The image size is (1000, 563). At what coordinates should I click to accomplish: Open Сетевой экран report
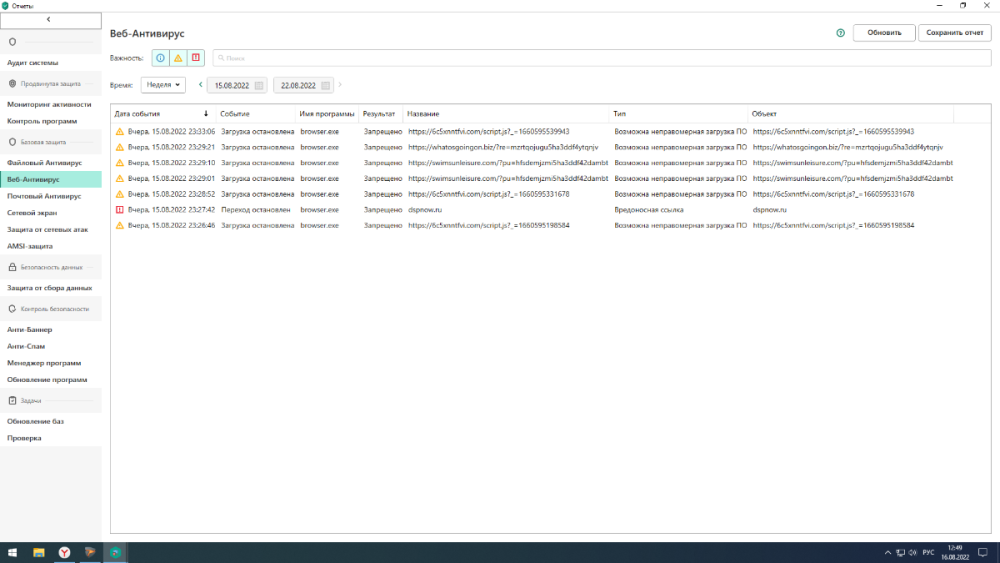(x=32, y=212)
